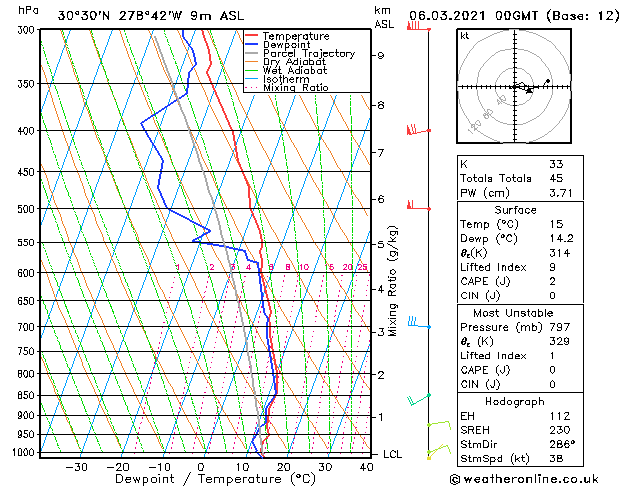The image size is (629, 486).
Task: Click the Hodograph section heading
Action: point(515,401)
